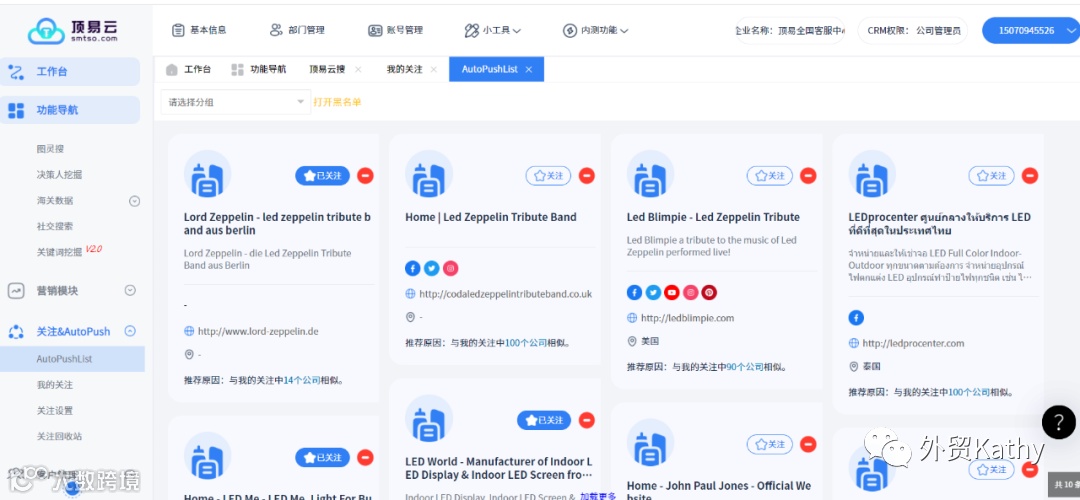Image resolution: width=1080 pixels, height=500 pixels.
Task: Switch to the 工作台 tab
Action: point(189,70)
